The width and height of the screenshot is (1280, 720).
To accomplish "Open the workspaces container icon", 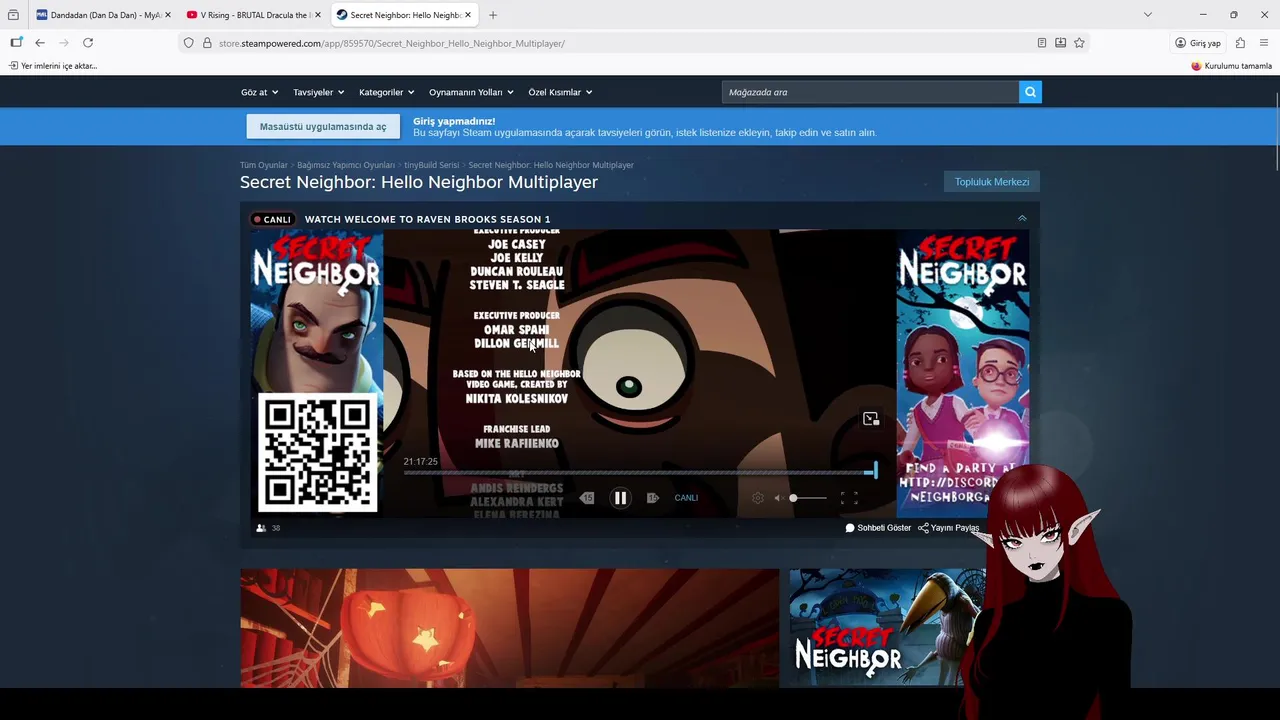I will 16,43.
